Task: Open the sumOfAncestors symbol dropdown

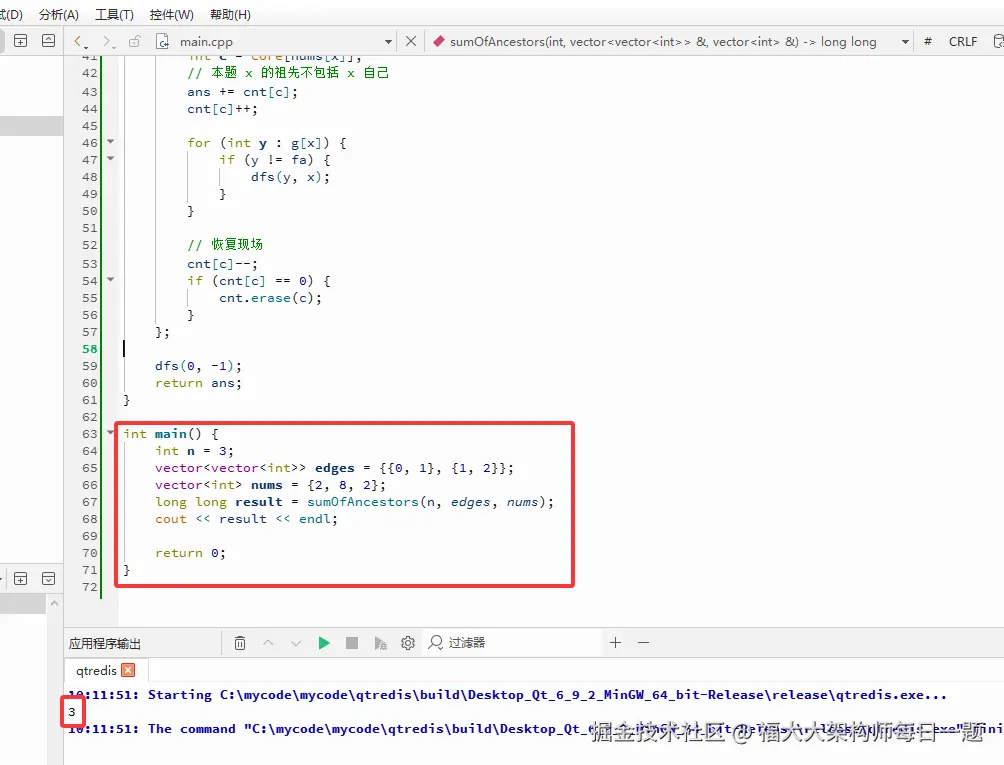Action: pos(905,42)
